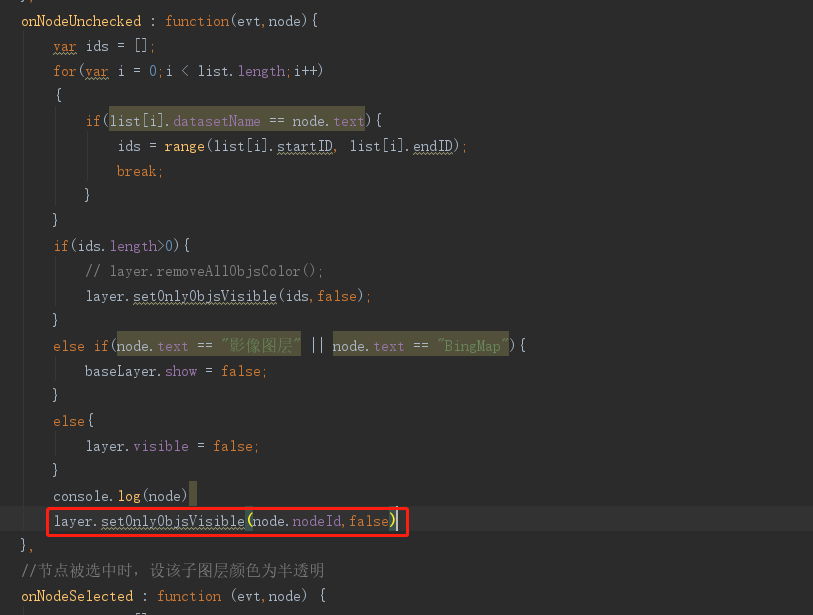Viewport: 813px width, 615px height.
Task: Click 'setOnlyObjsVisible' on the ids,false line
Action: [205, 297]
